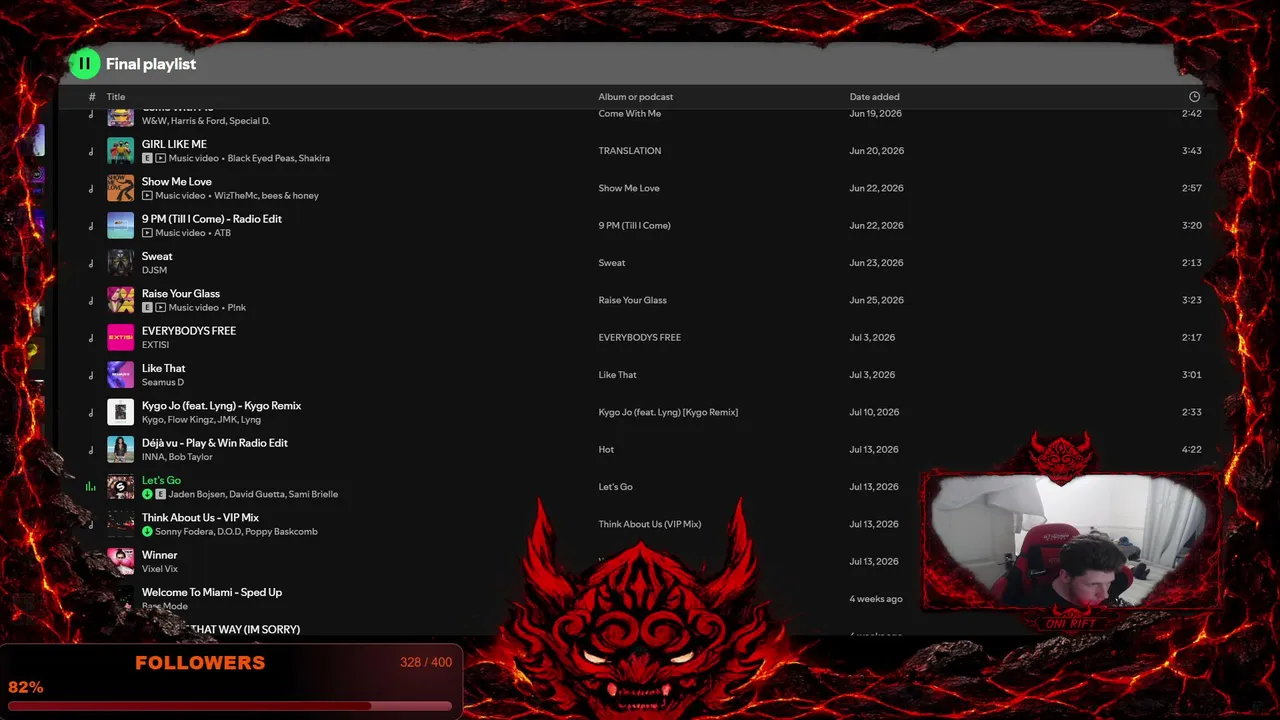Screen dimensions: 1280x720
Task: Click the Winner track cover art
Action: (121, 561)
